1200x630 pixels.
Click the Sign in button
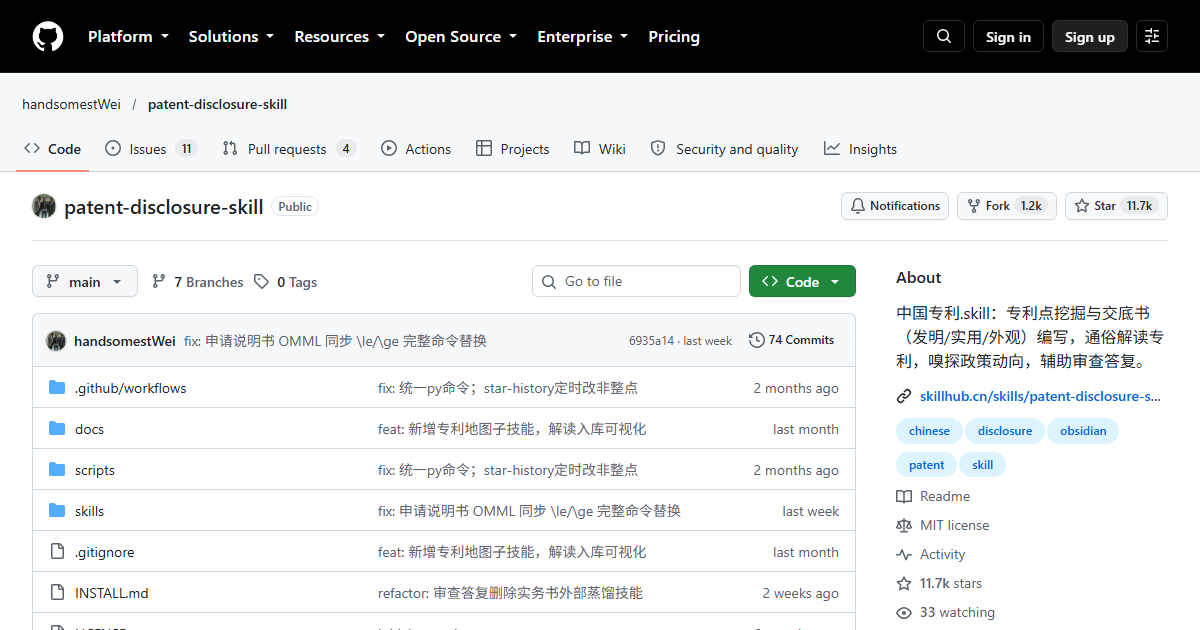[x=1008, y=37]
